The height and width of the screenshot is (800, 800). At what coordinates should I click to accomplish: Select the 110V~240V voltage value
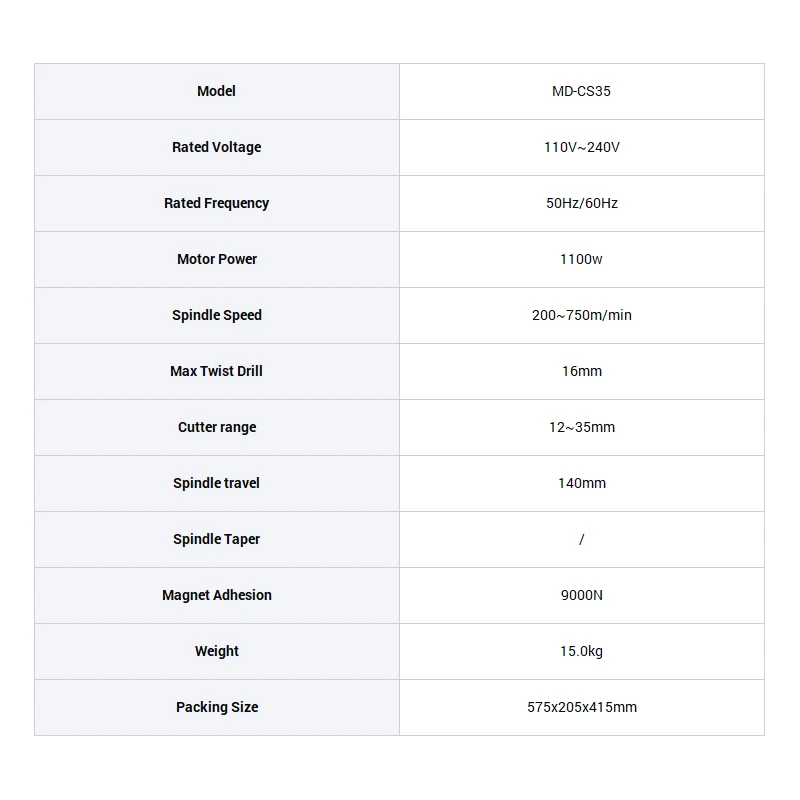point(581,147)
